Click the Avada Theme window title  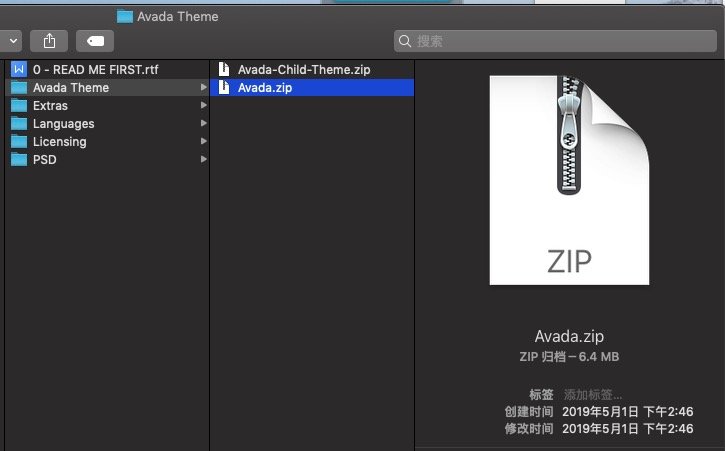pos(178,17)
